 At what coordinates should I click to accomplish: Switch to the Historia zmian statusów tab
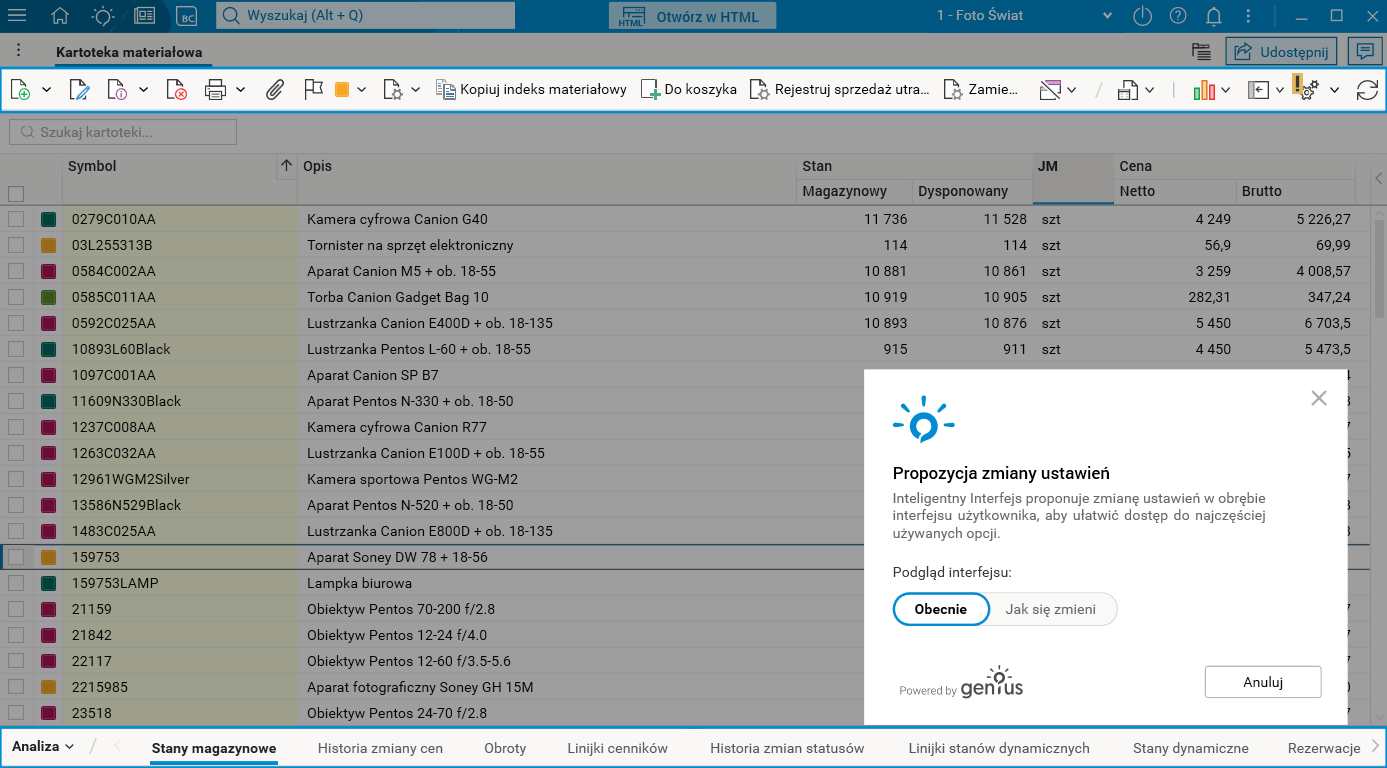click(x=787, y=748)
